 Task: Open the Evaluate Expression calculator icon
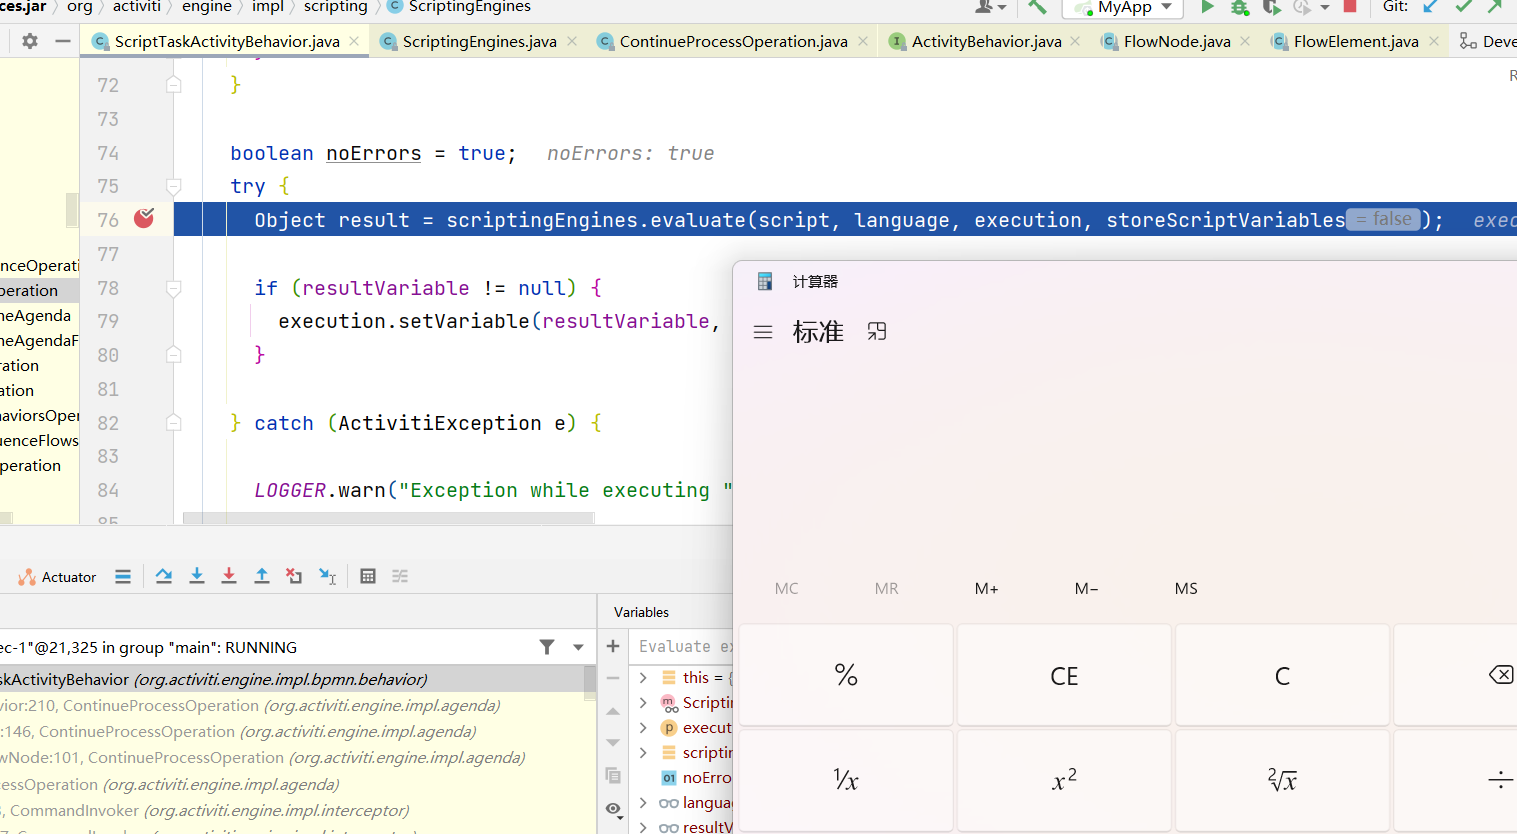tap(368, 576)
